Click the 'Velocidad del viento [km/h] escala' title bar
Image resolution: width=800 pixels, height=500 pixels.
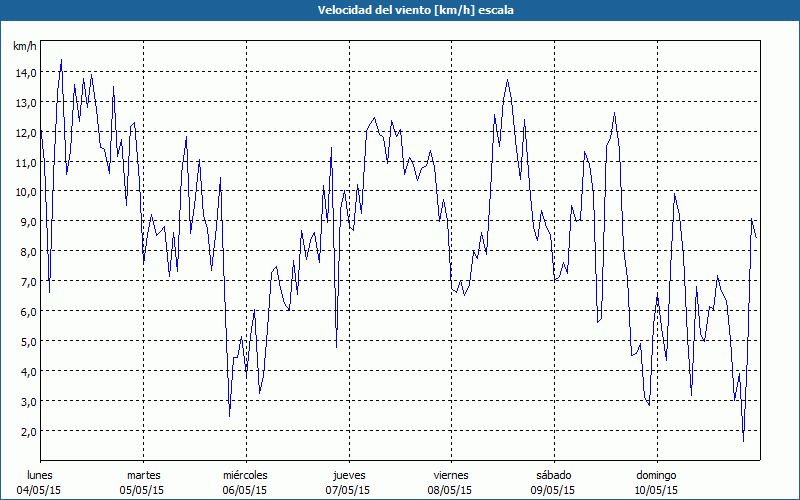click(400, 10)
